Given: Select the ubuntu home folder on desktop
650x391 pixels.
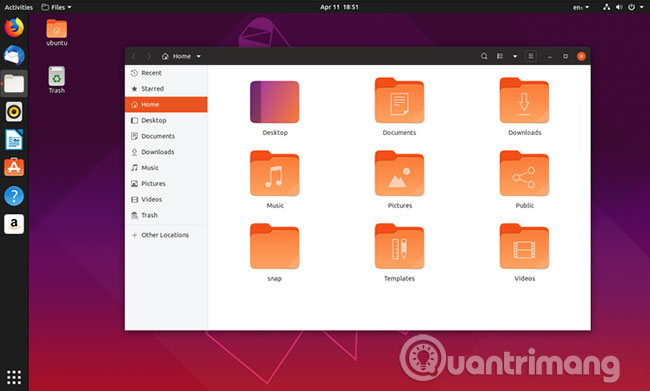Looking at the screenshot, I should (57, 32).
